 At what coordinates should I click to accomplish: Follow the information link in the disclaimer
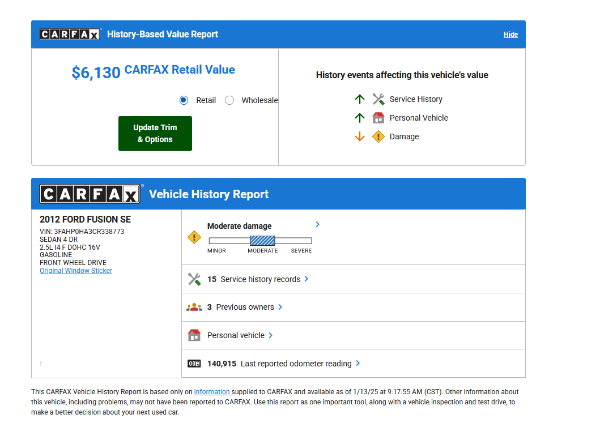[212, 391]
